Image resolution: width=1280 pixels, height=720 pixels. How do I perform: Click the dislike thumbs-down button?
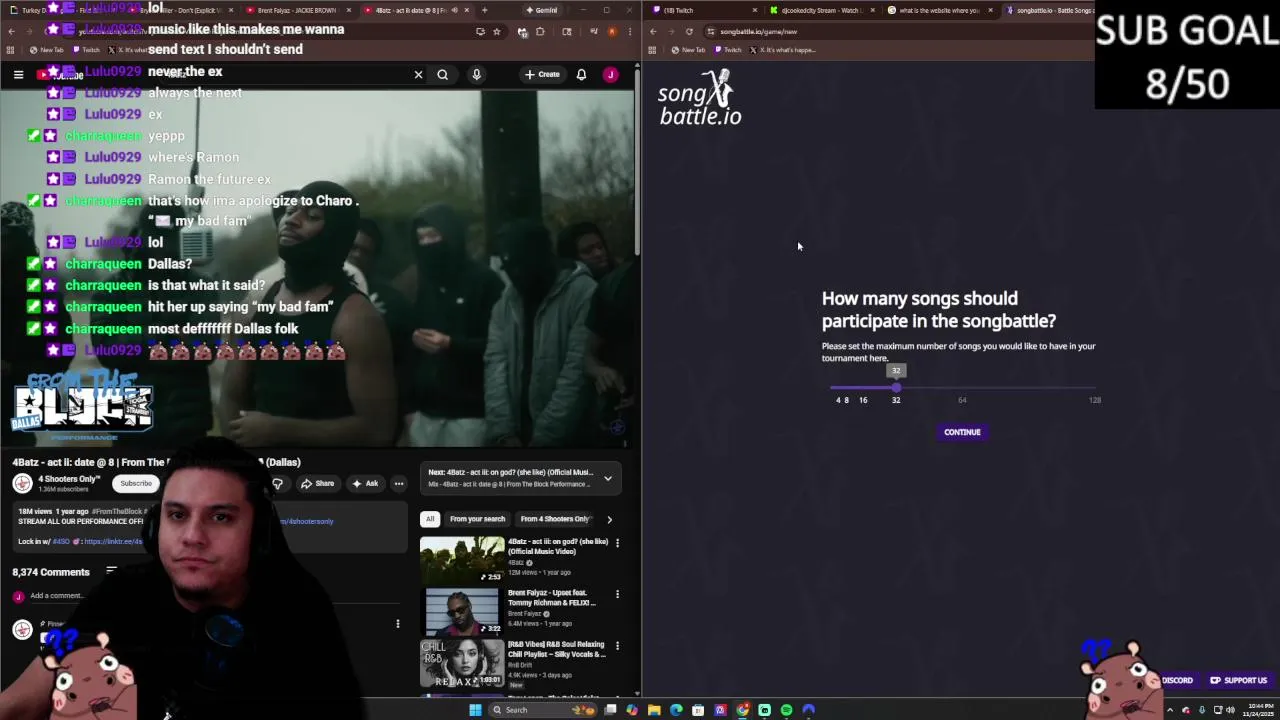click(277, 484)
